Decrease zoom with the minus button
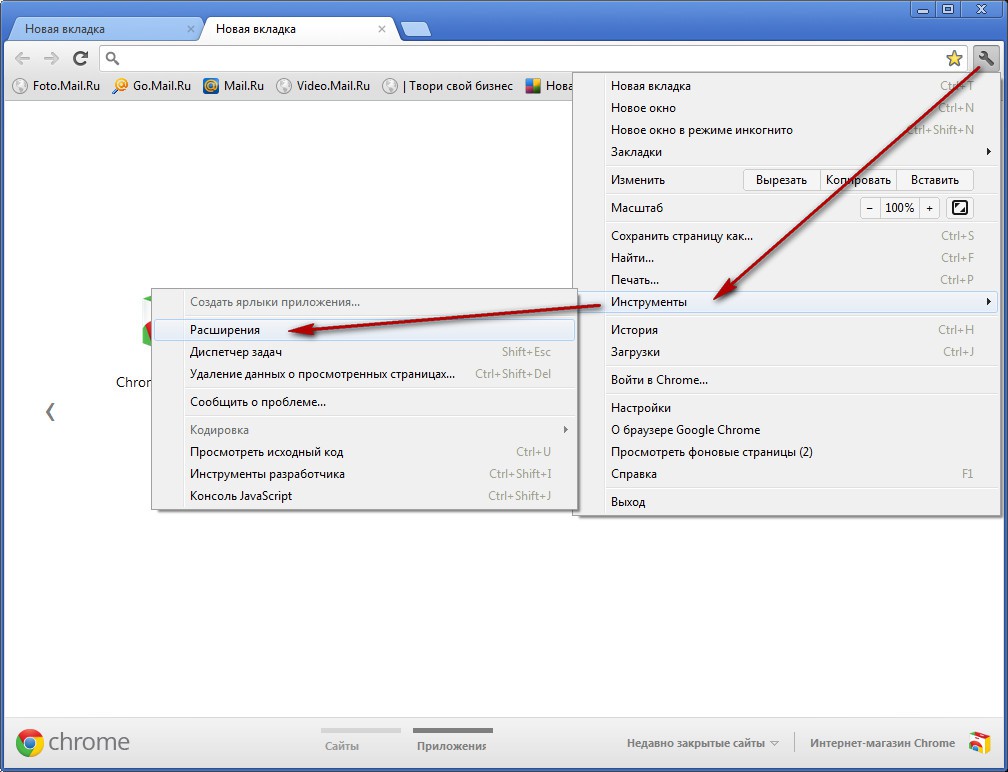The width and height of the screenshot is (1008, 772). [x=870, y=208]
